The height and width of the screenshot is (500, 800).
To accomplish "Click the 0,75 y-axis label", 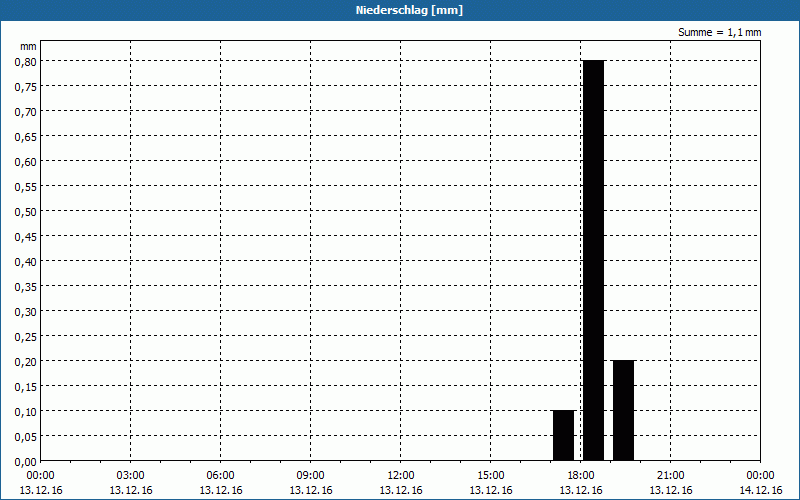I will coord(26,87).
